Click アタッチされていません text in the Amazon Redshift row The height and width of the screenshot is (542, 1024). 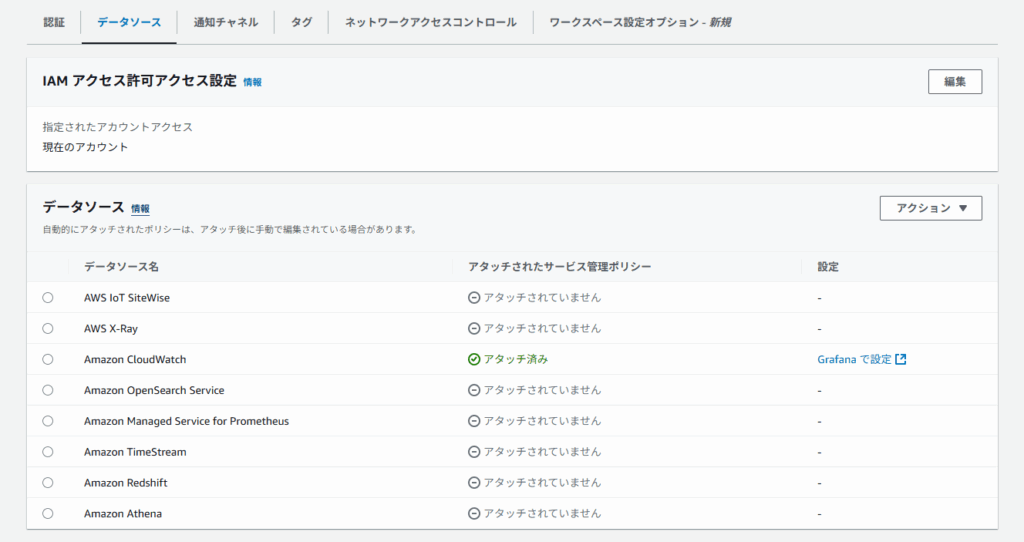[x=542, y=483]
